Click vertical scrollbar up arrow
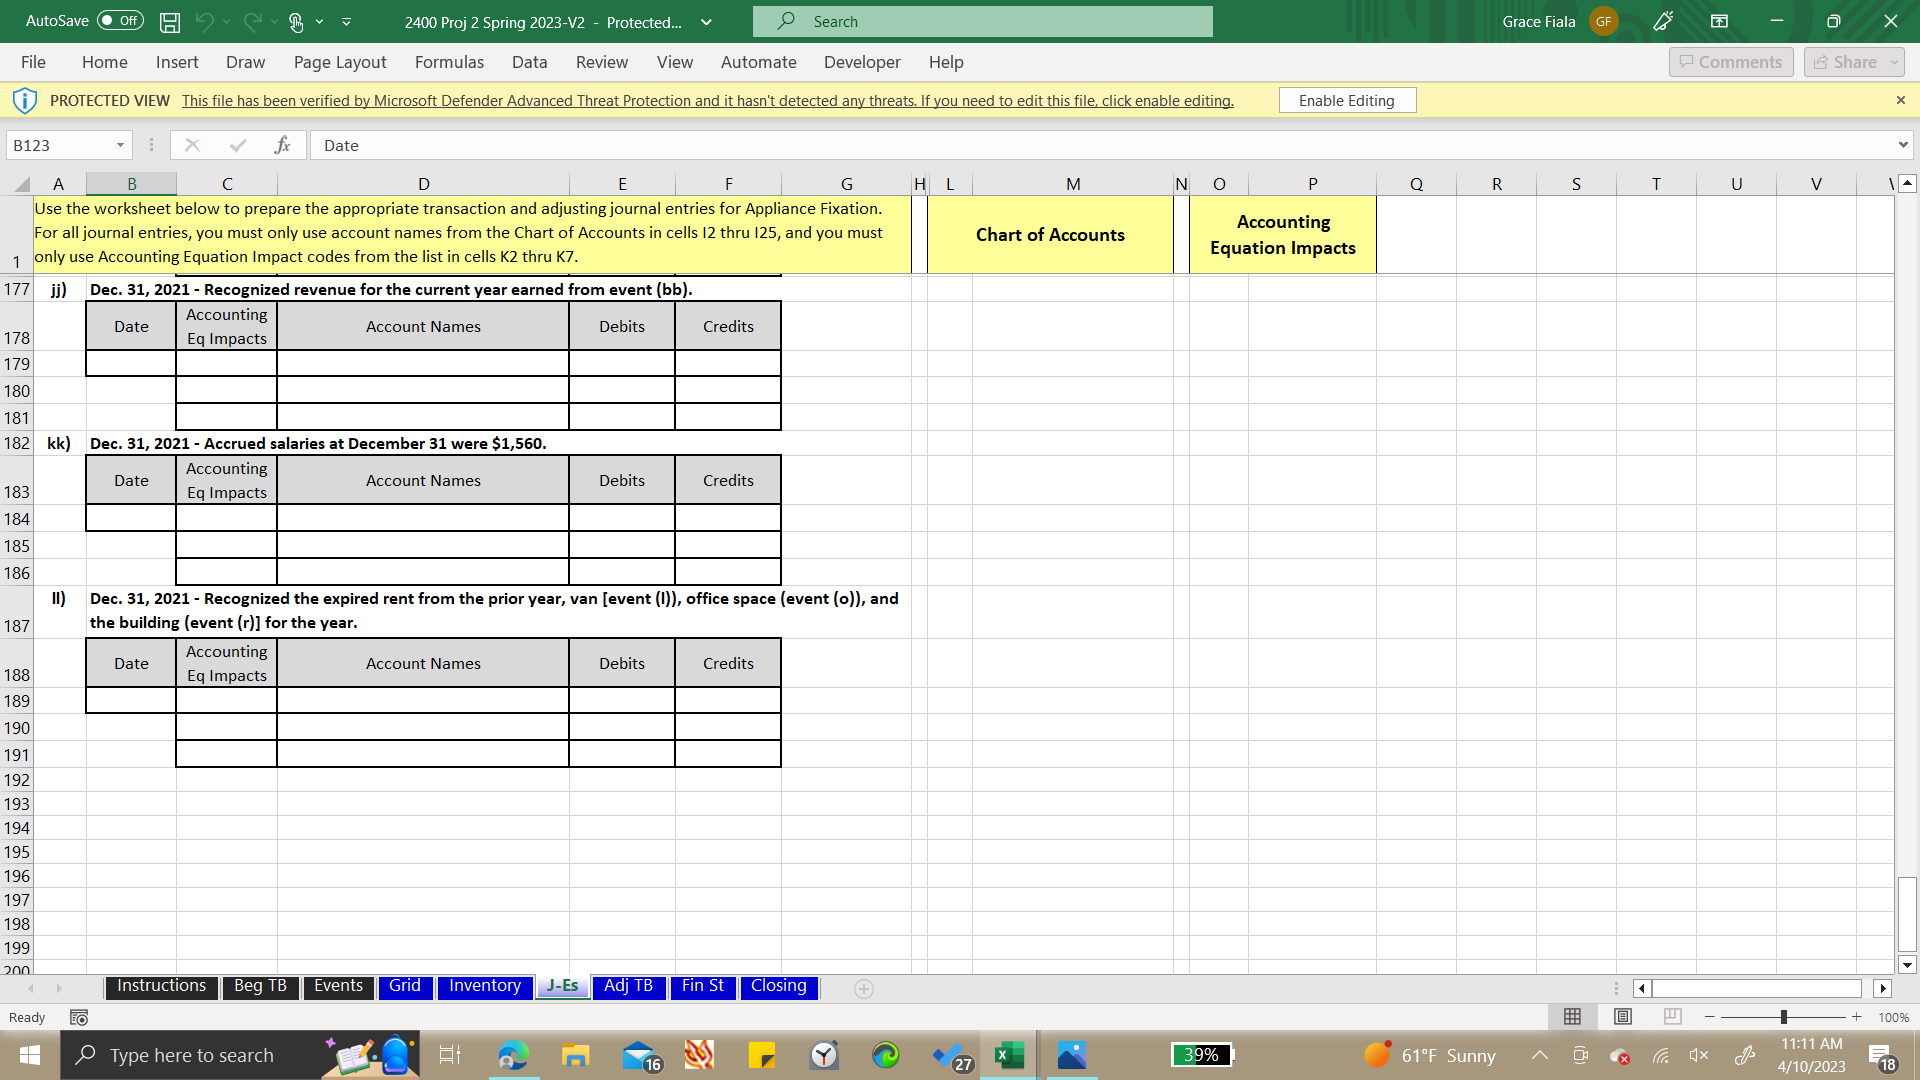 tap(1907, 184)
